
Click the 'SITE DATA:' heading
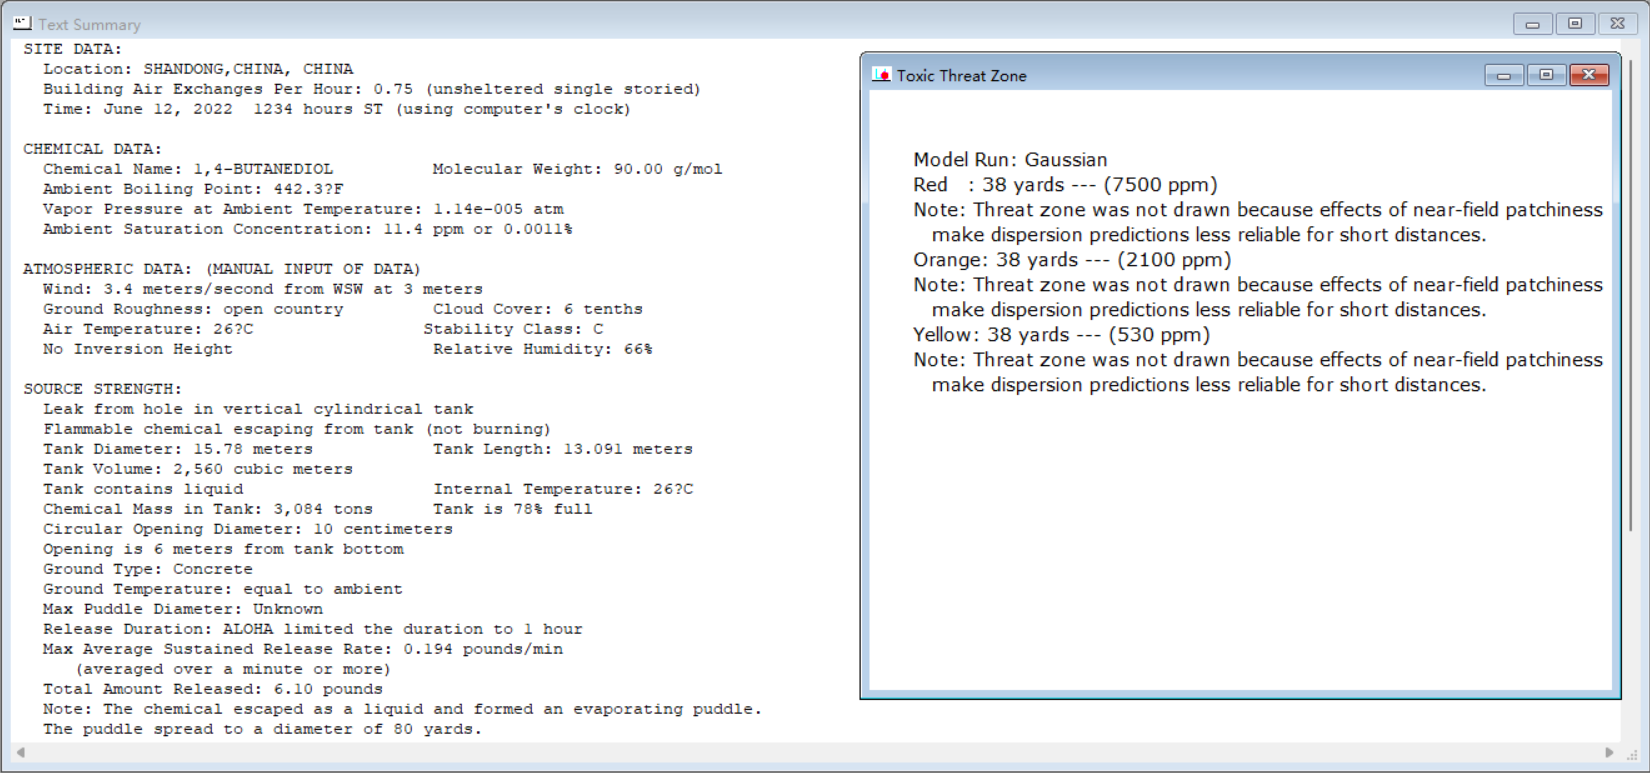point(73,49)
